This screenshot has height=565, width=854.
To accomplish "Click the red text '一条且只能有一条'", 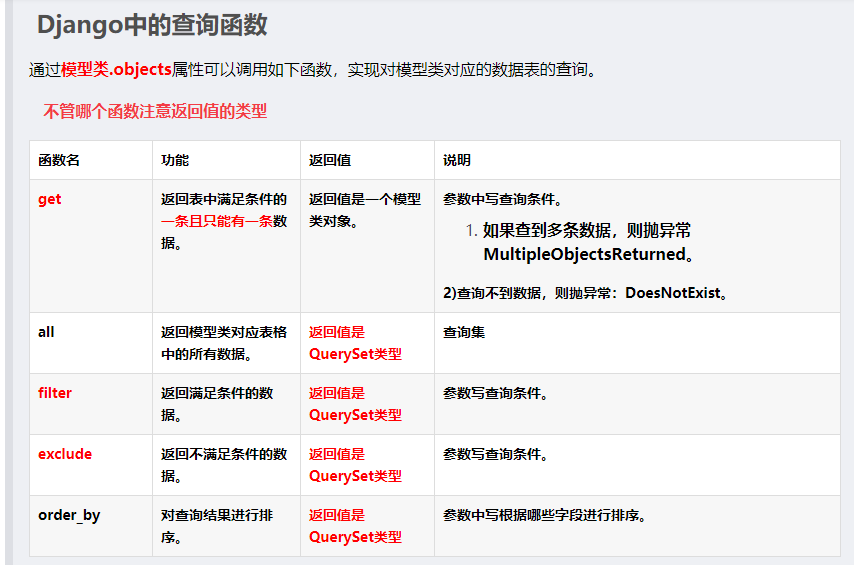I will 217,221.
